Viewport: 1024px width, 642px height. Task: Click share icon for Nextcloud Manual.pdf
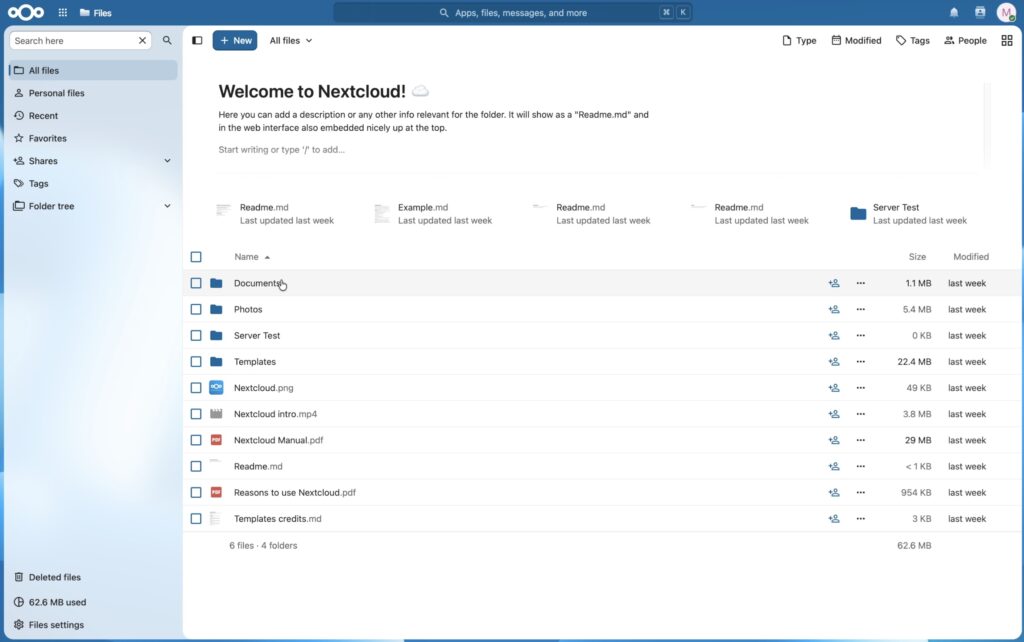click(834, 440)
